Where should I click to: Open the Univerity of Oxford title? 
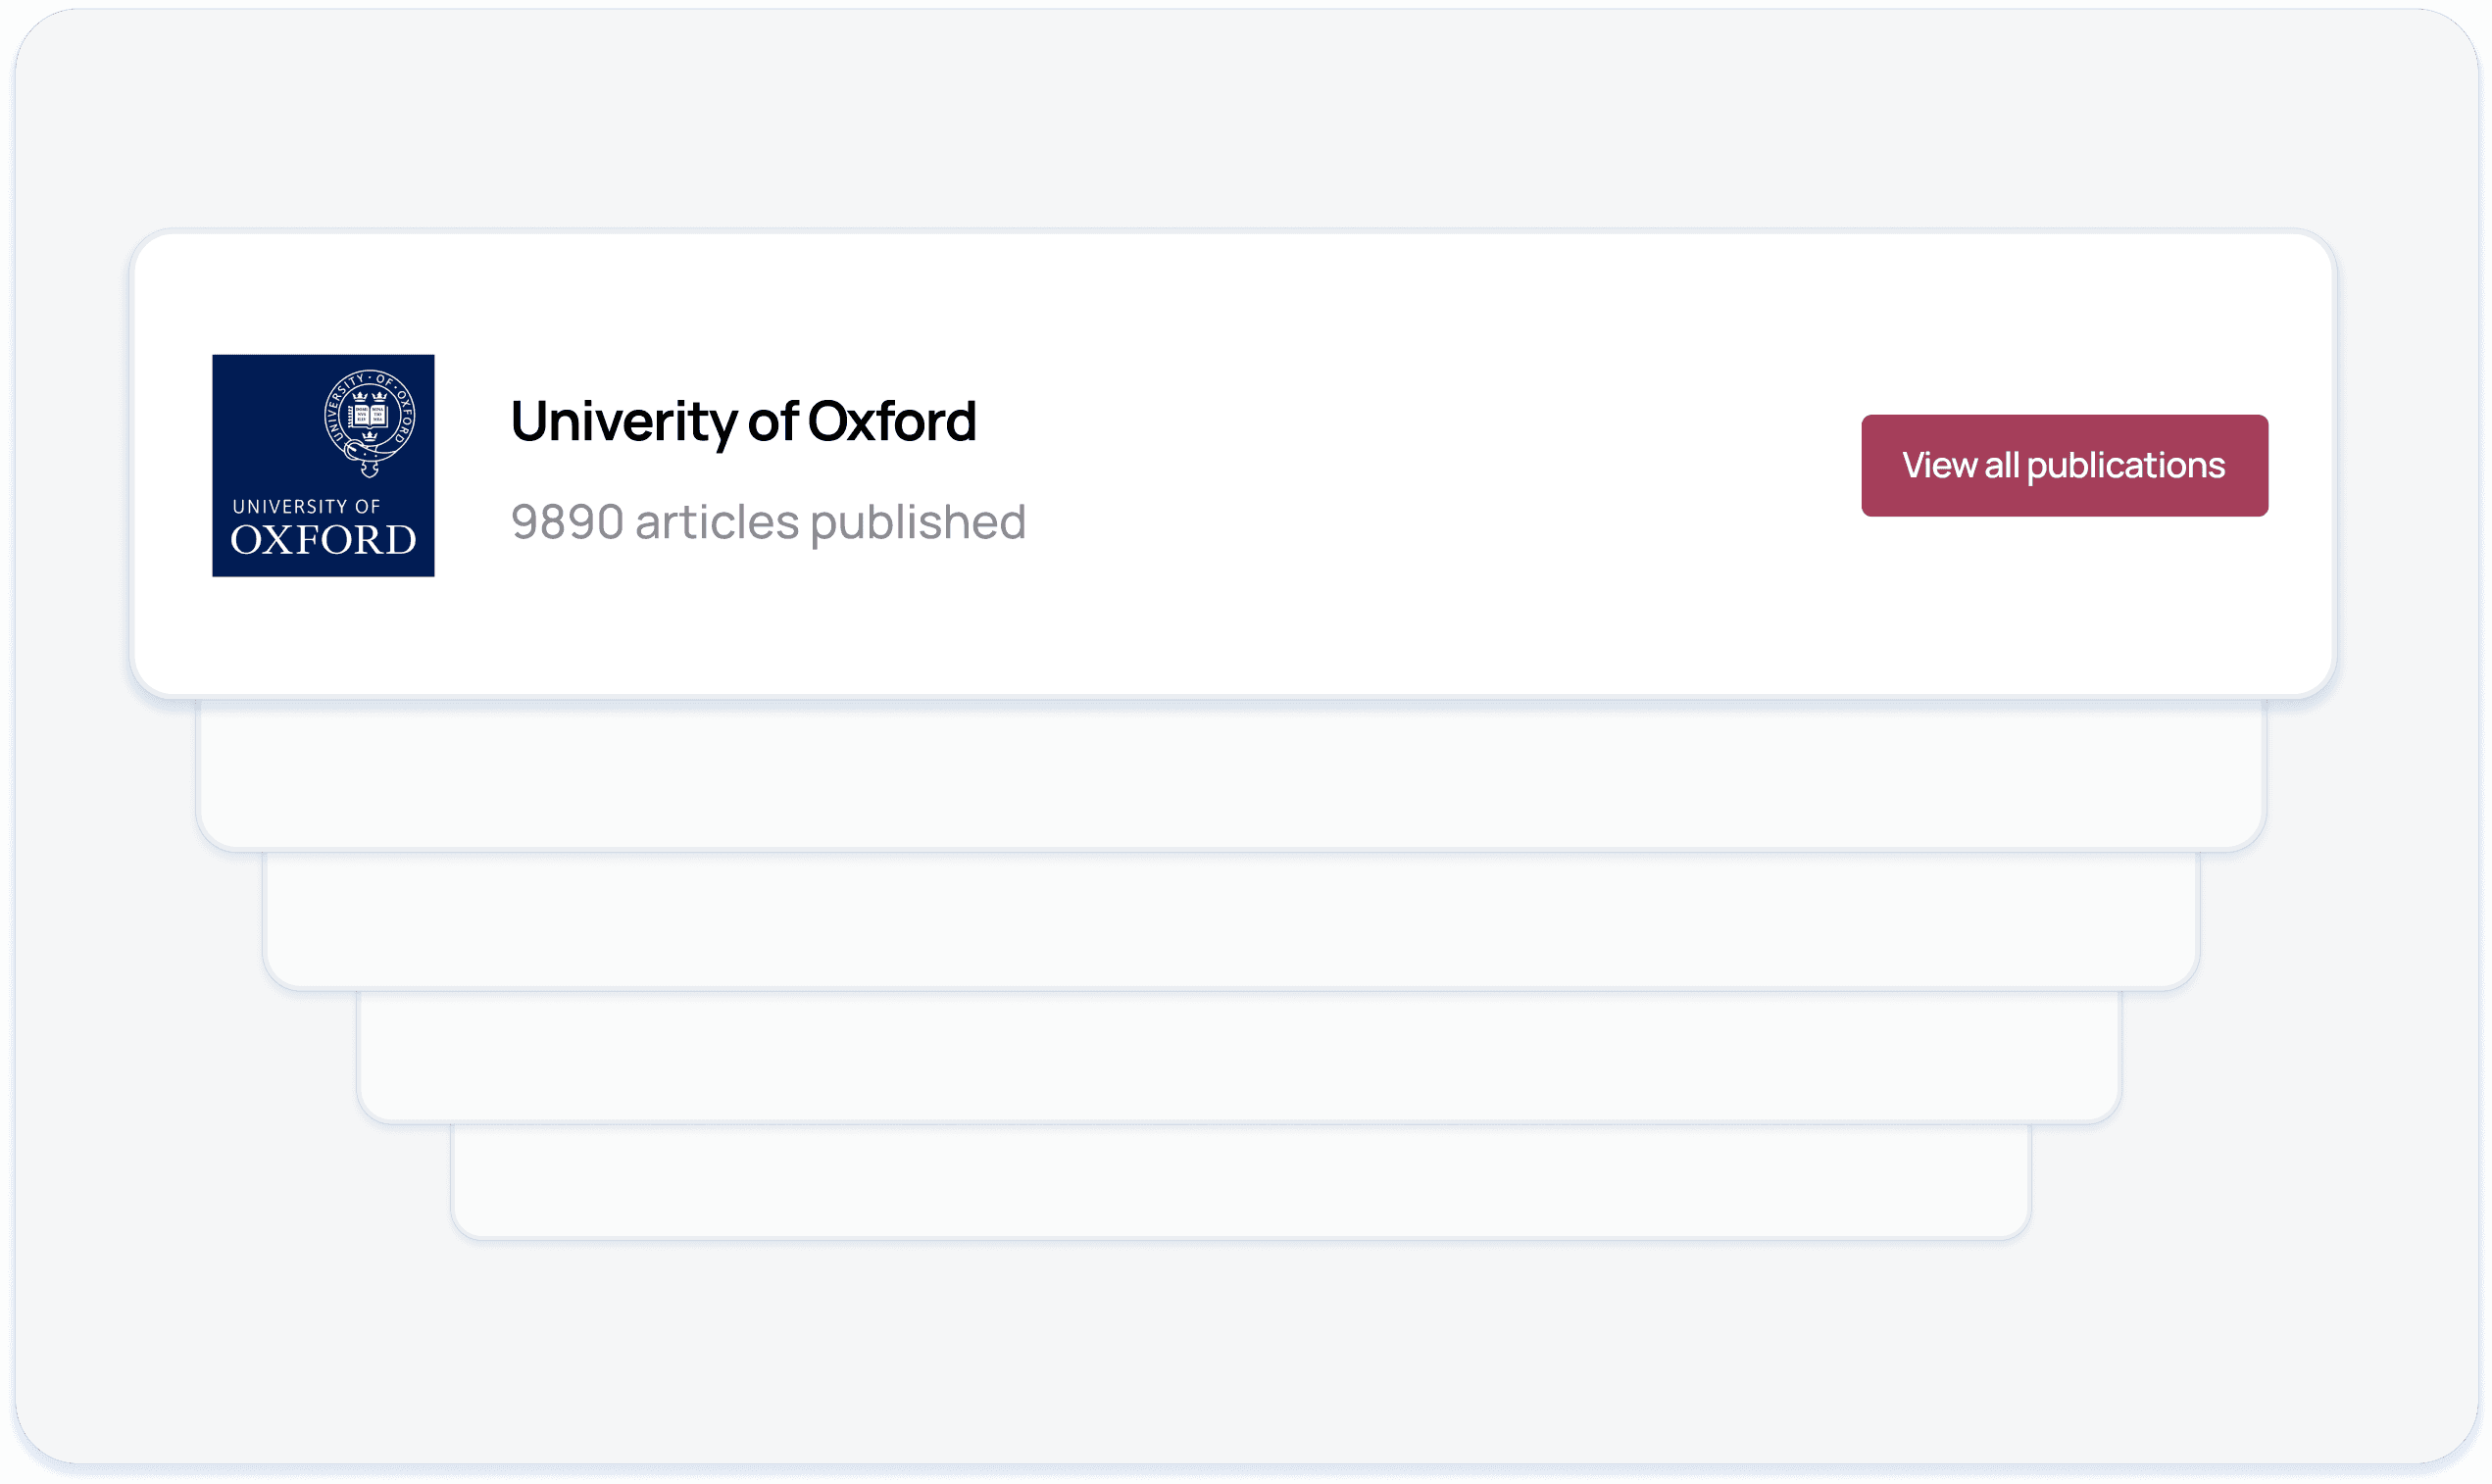coord(743,421)
